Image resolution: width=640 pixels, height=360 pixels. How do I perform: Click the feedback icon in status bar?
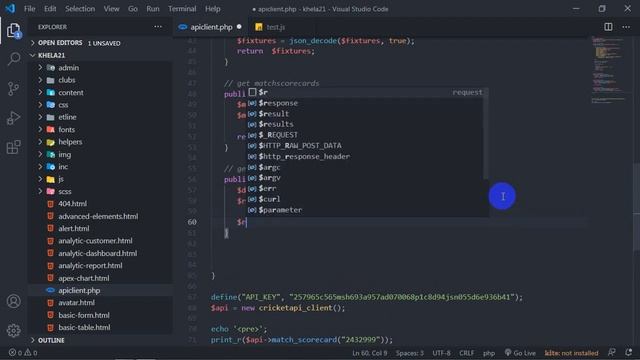[x=611, y=353]
